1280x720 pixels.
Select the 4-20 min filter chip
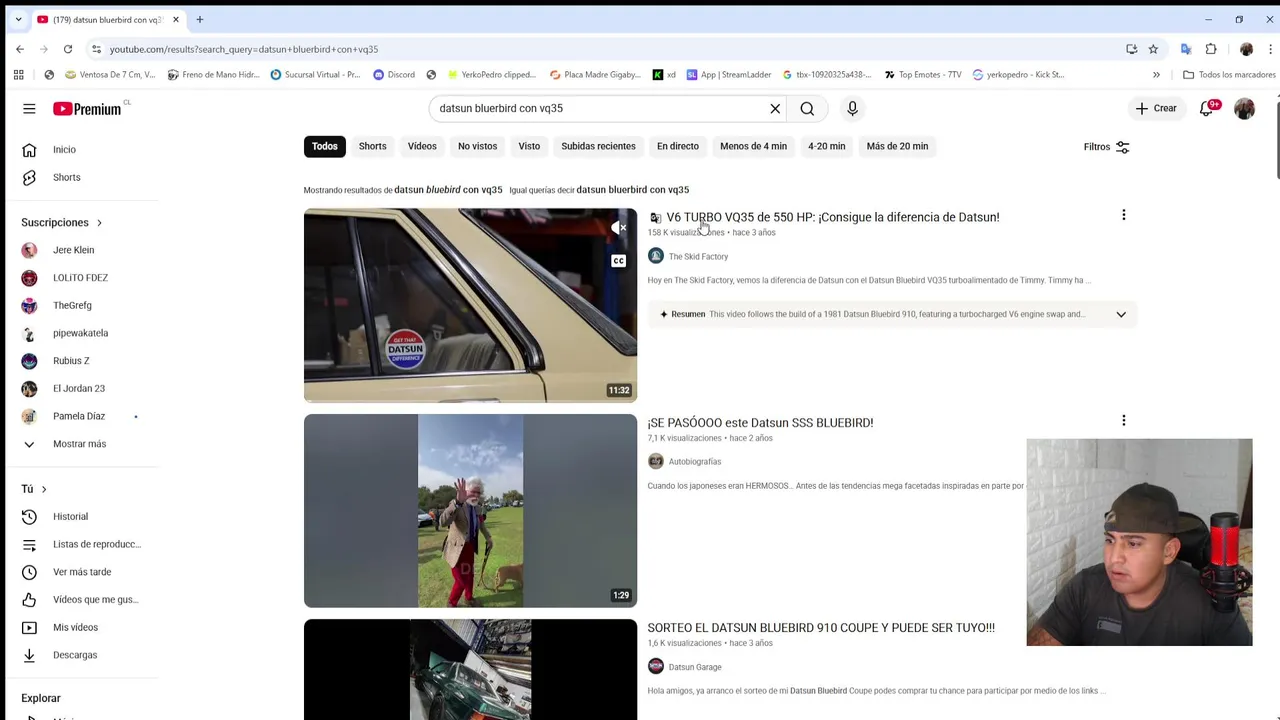click(826, 146)
